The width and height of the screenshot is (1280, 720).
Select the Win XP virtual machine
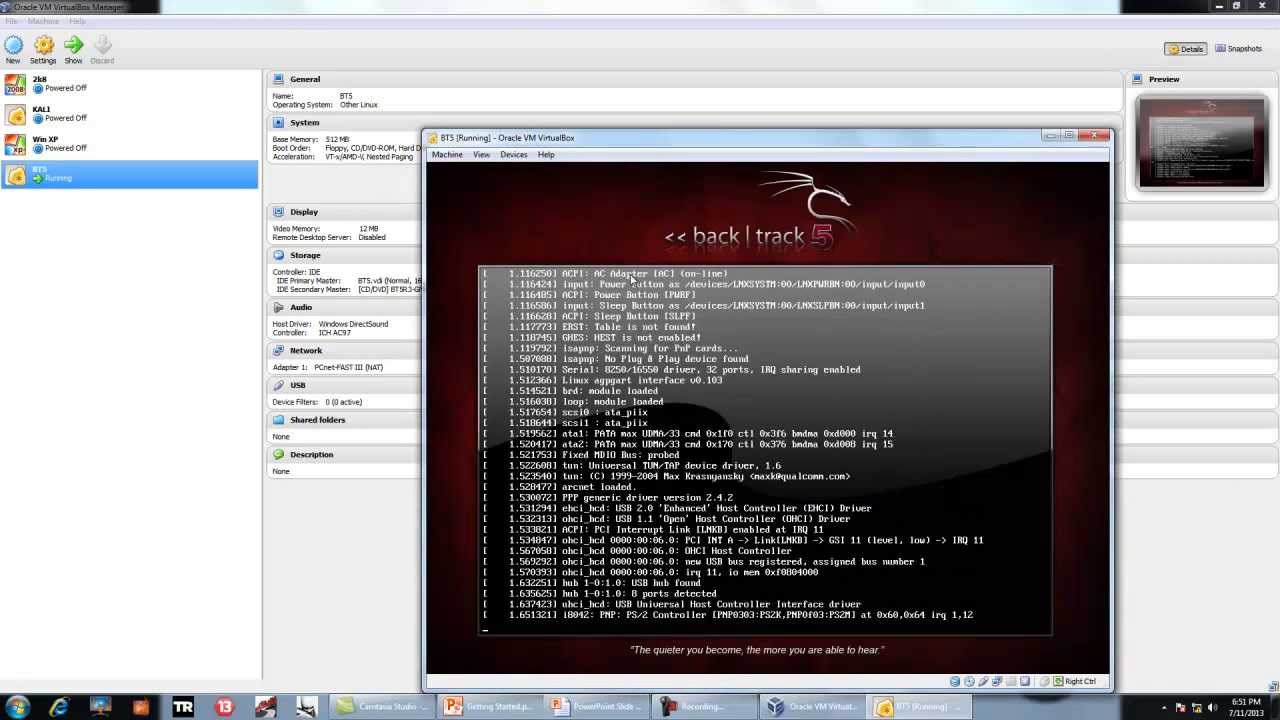click(130, 144)
